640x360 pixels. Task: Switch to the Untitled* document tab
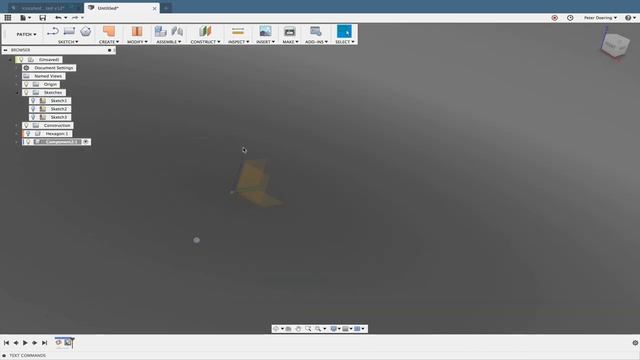[122, 8]
